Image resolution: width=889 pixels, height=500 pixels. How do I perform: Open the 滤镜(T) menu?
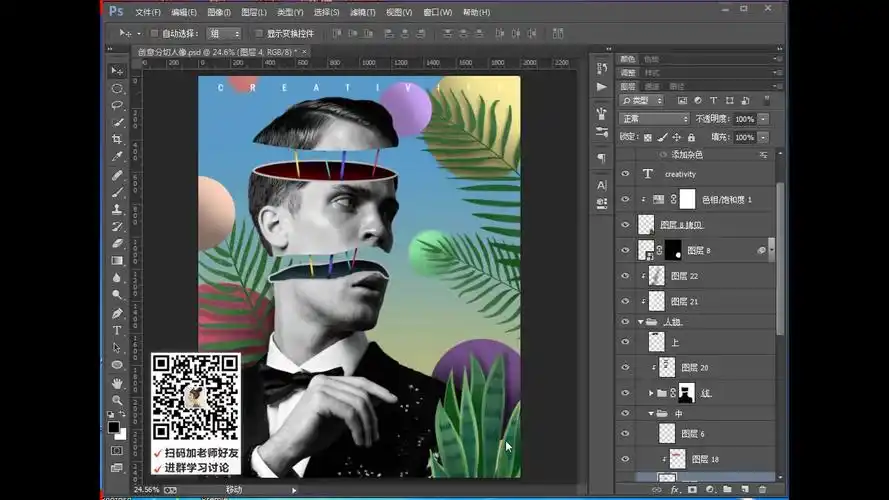361,12
